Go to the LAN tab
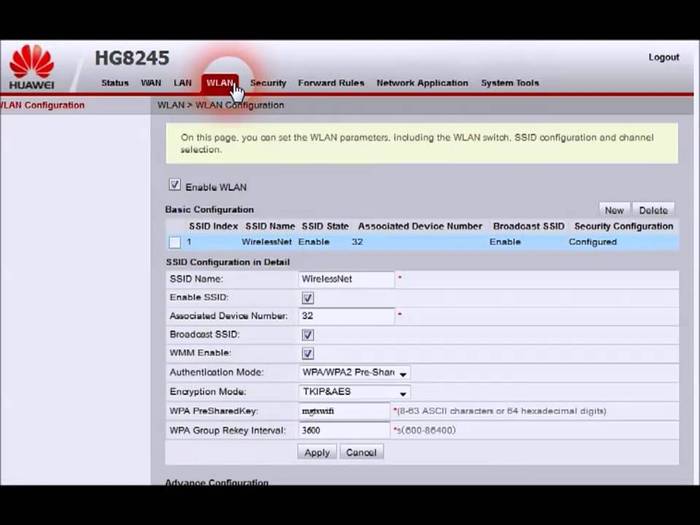 click(182, 83)
